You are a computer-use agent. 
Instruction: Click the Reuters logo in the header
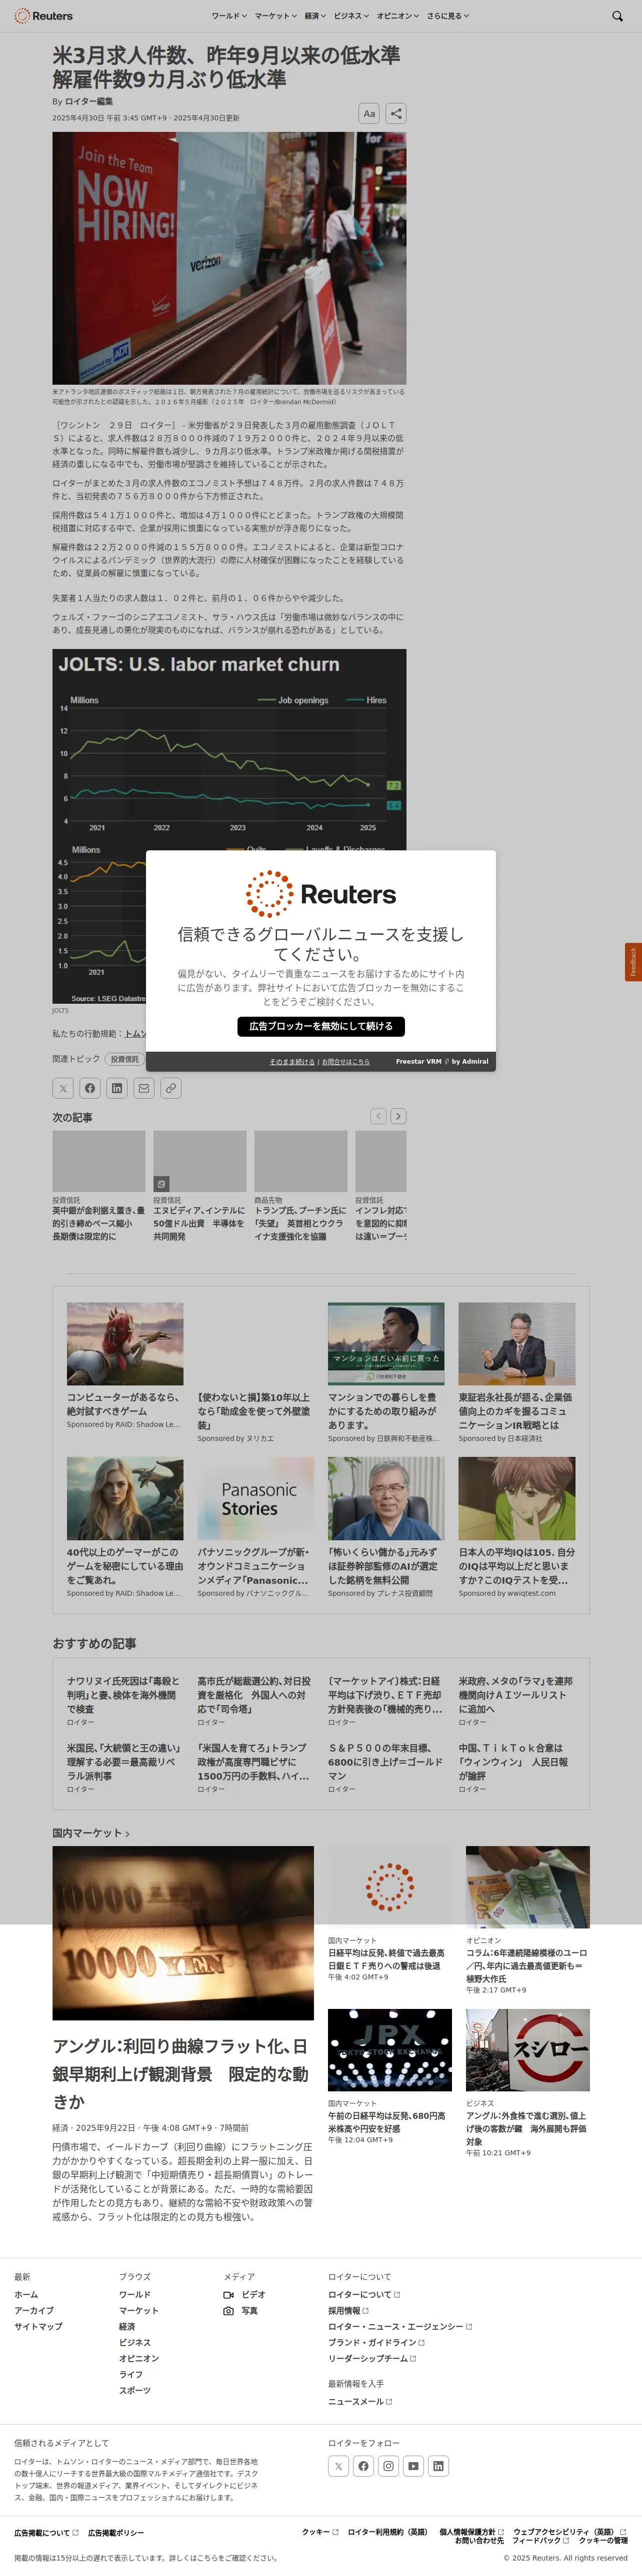[x=43, y=16]
